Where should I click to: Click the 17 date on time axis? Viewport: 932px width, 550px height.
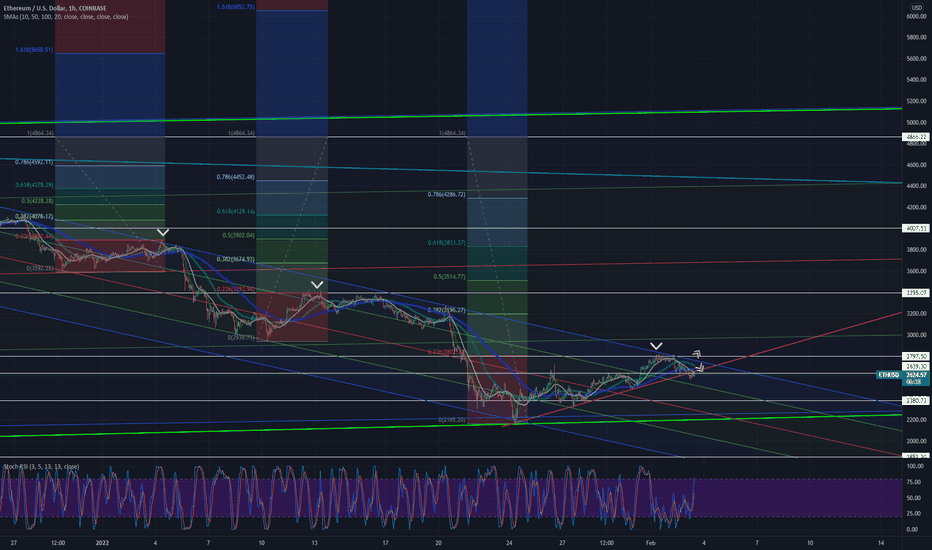(x=385, y=543)
